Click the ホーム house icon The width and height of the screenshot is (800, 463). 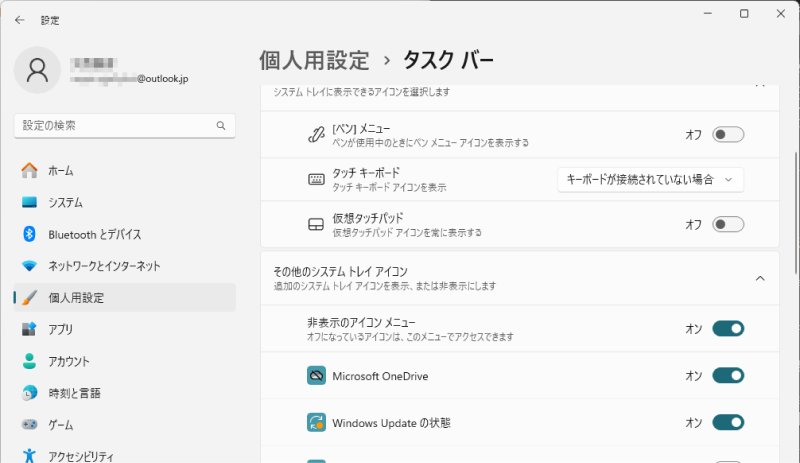pyautogui.click(x=30, y=170)
